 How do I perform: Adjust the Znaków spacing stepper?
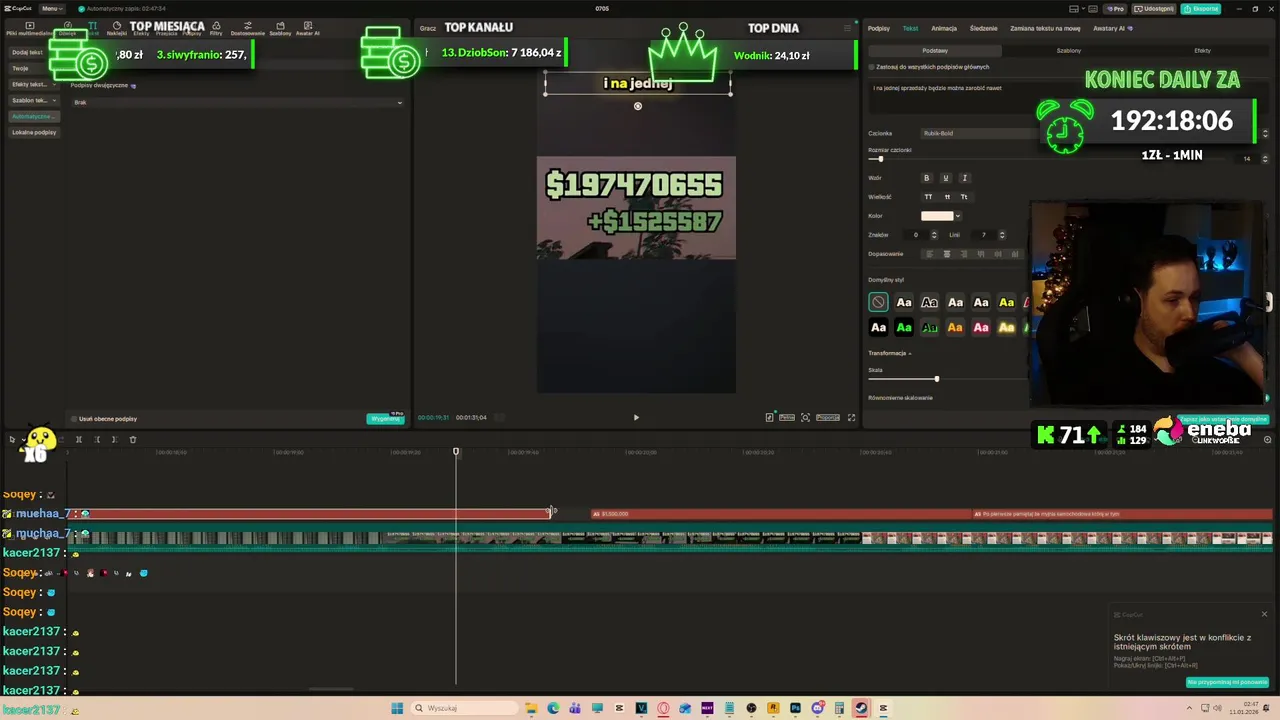[934, 235]
